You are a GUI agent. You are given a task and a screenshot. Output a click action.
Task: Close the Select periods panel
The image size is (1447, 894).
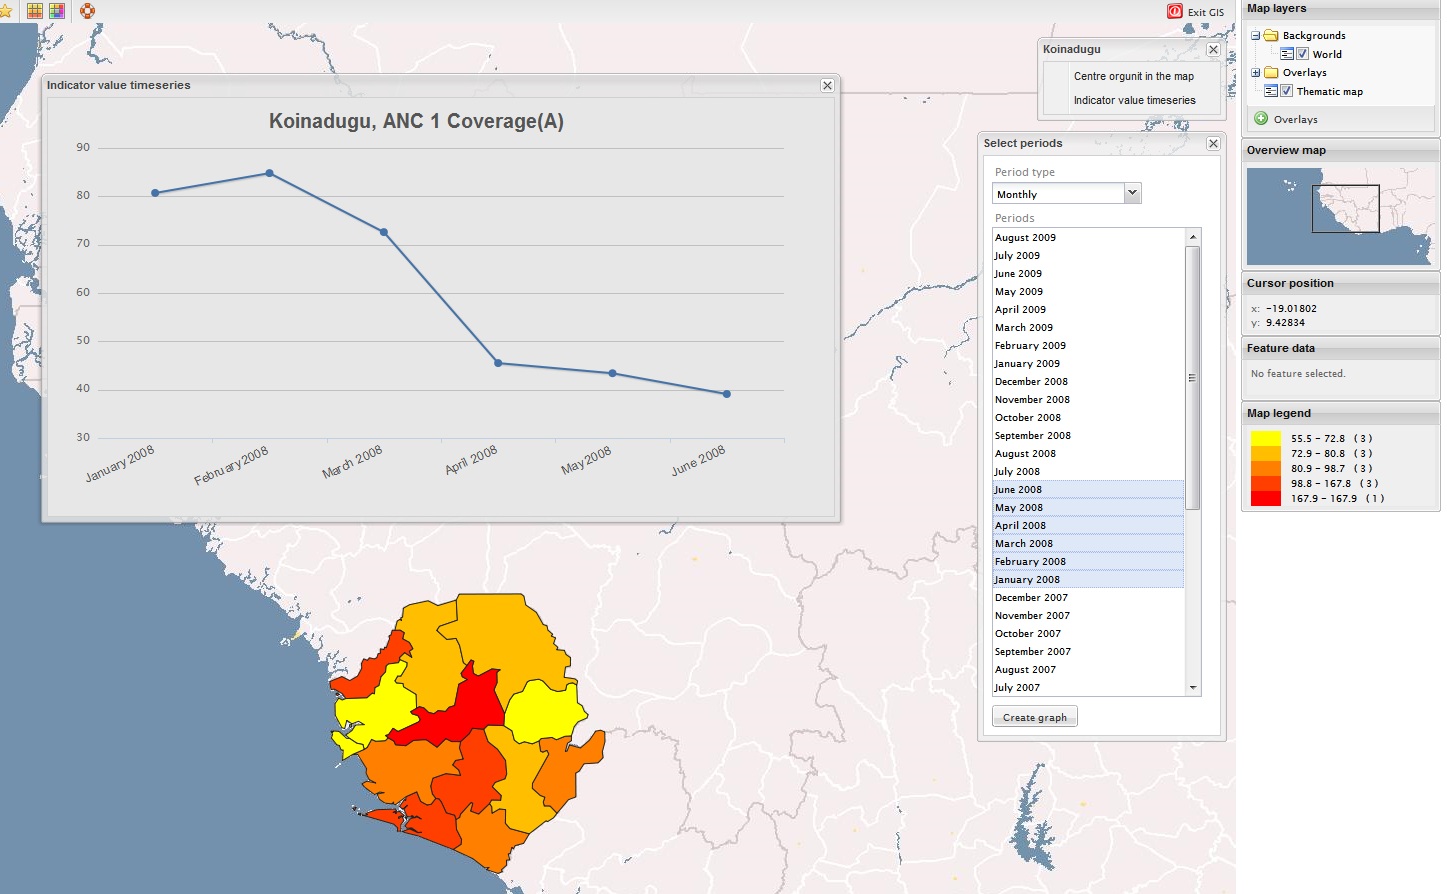pyautogui.click(x=1213, y=143)
